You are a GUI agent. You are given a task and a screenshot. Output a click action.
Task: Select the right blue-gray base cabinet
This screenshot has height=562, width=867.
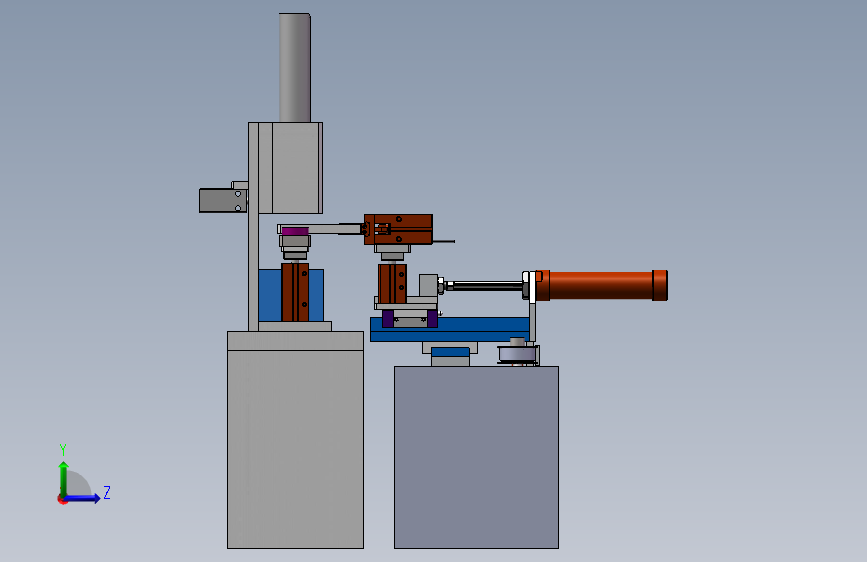click(476, 457)
